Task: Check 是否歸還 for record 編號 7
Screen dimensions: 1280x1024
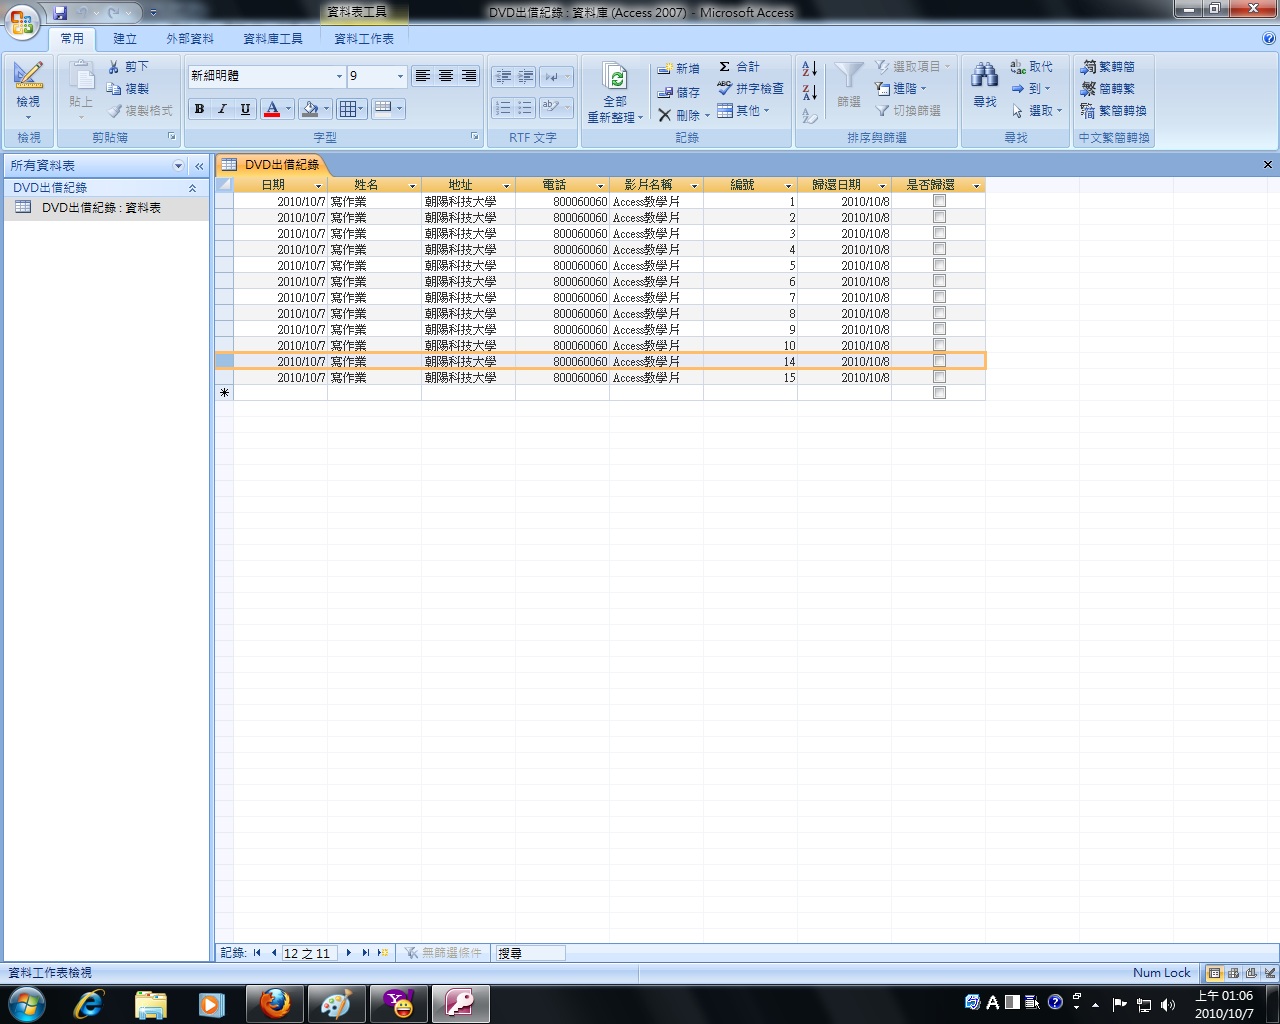Action: (939, 297)
